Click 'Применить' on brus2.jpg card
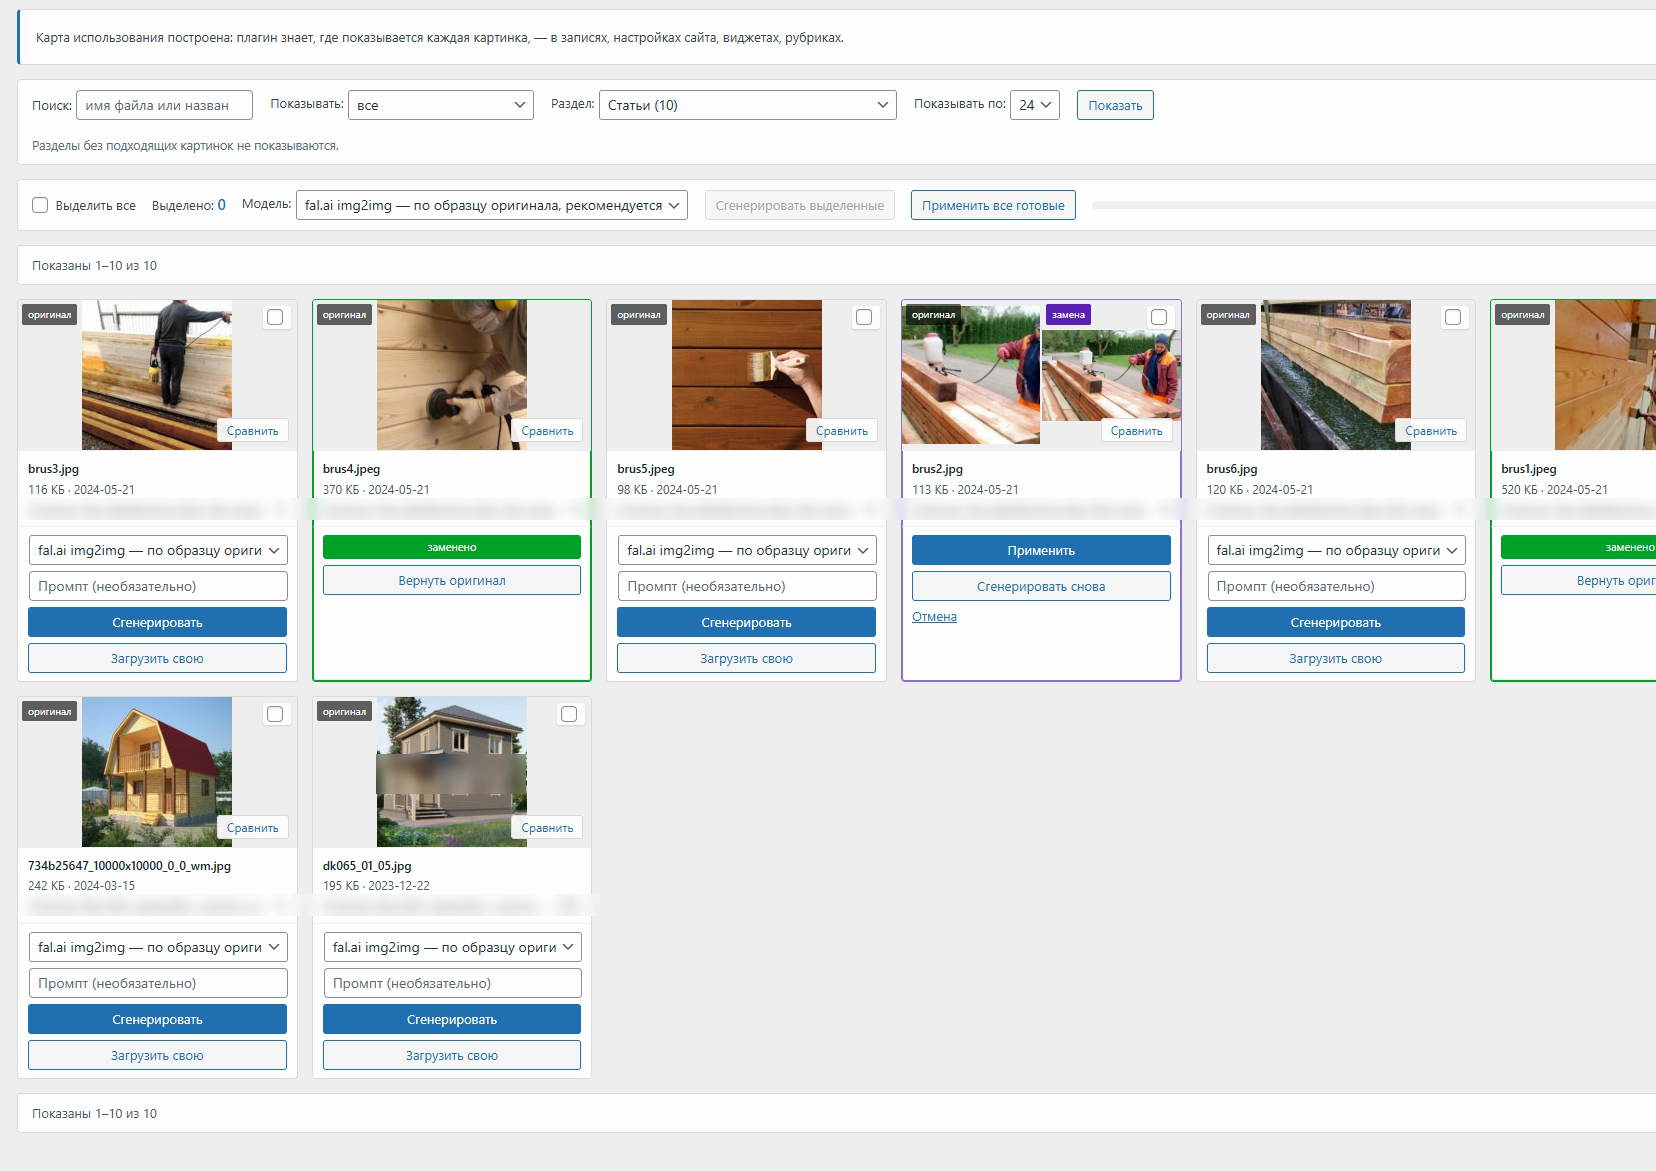 (1041, 550)
